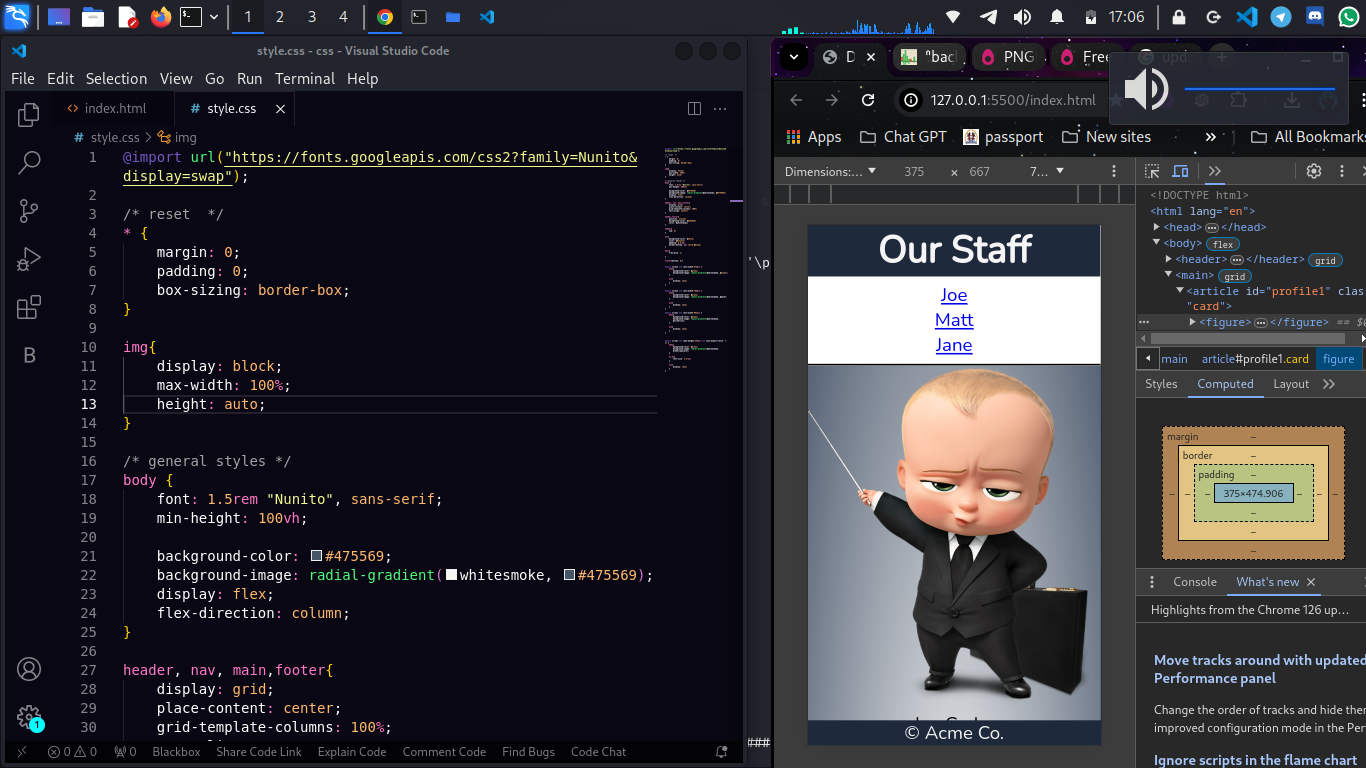The height and width of the screenshot is (768, 1366).
Task: Click the Matt link on the page
Action: pyautogui.click(x=954, y=320)
